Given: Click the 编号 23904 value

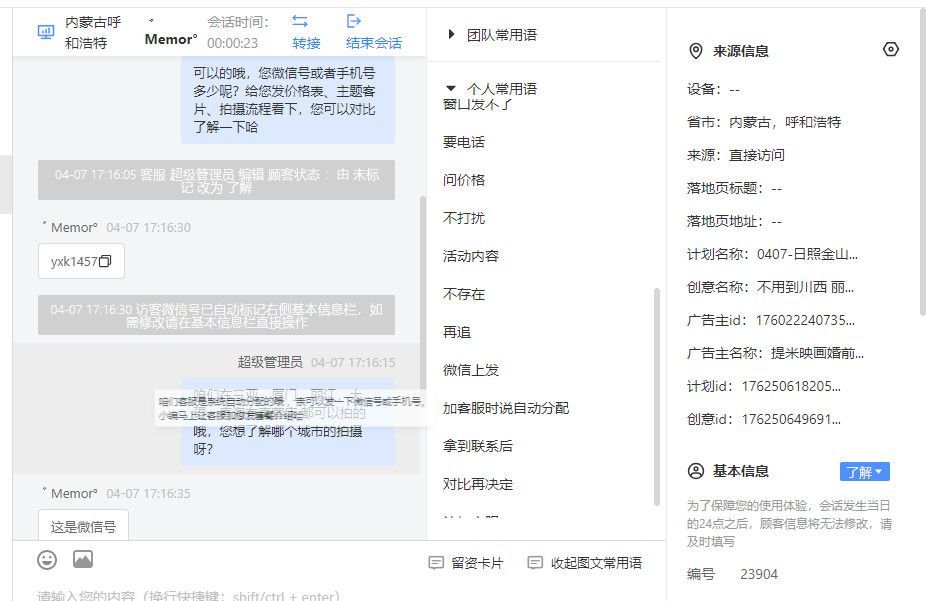Looking at the screenshot, I should pos(759,574).
